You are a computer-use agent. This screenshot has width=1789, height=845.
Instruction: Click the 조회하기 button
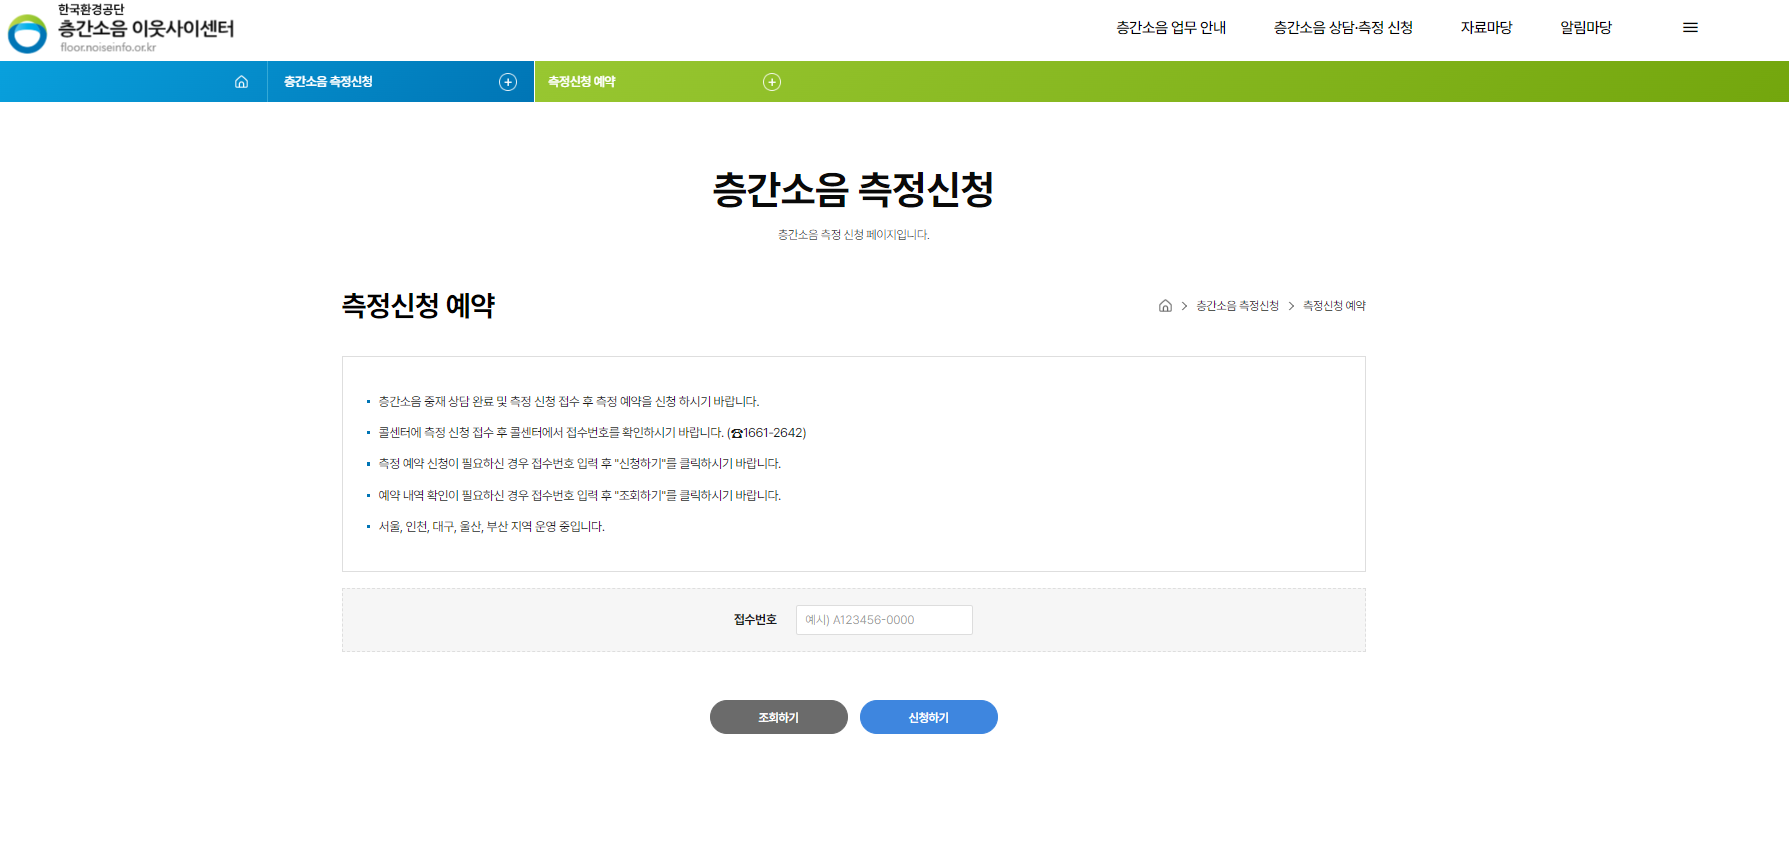point(779,717)
